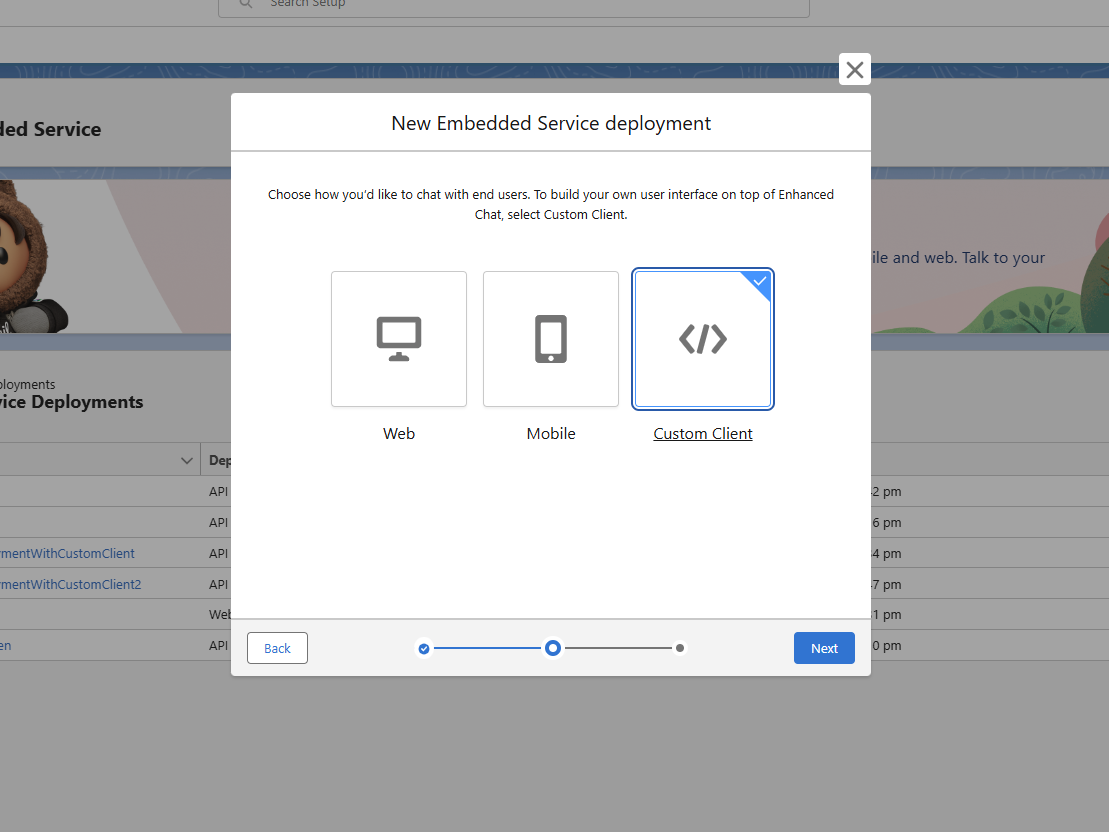Screen dimensions: 1109x832
Task: Click the Custom Client label
Action: pos(703,434)
